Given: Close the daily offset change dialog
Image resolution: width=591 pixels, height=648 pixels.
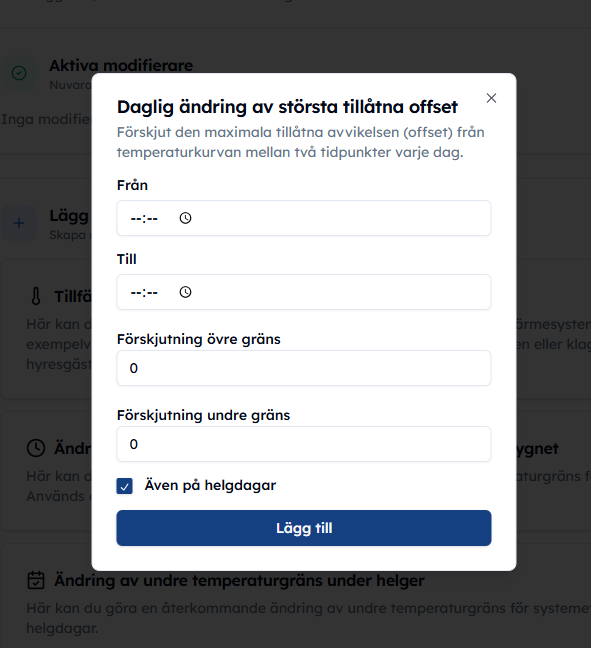Looking at the screenshot, I should (491, 98).
